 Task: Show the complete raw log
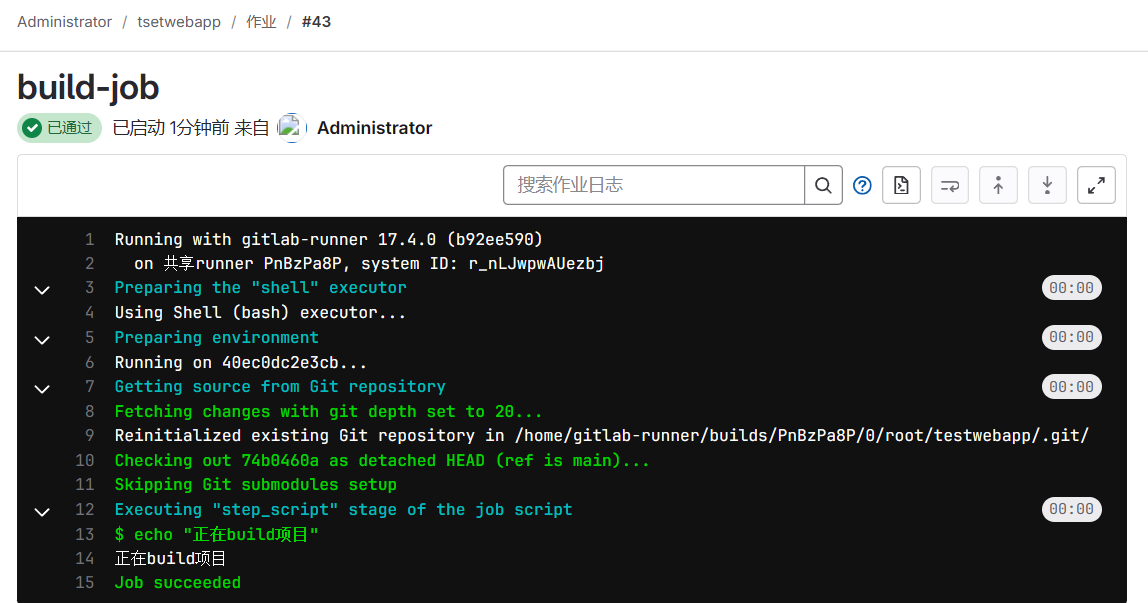click(x=901, y=185)
